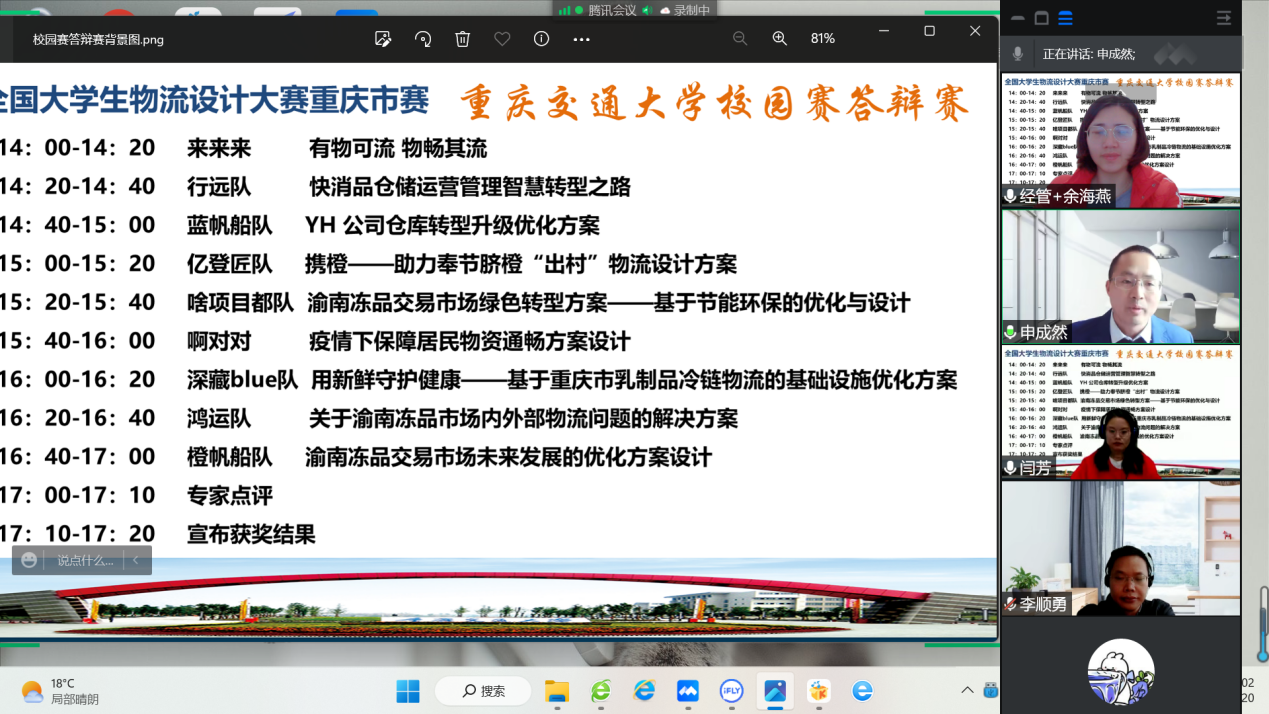Click the edit image icon in Photos
This screenshot has height=714, width=1269.
(383, 39)
